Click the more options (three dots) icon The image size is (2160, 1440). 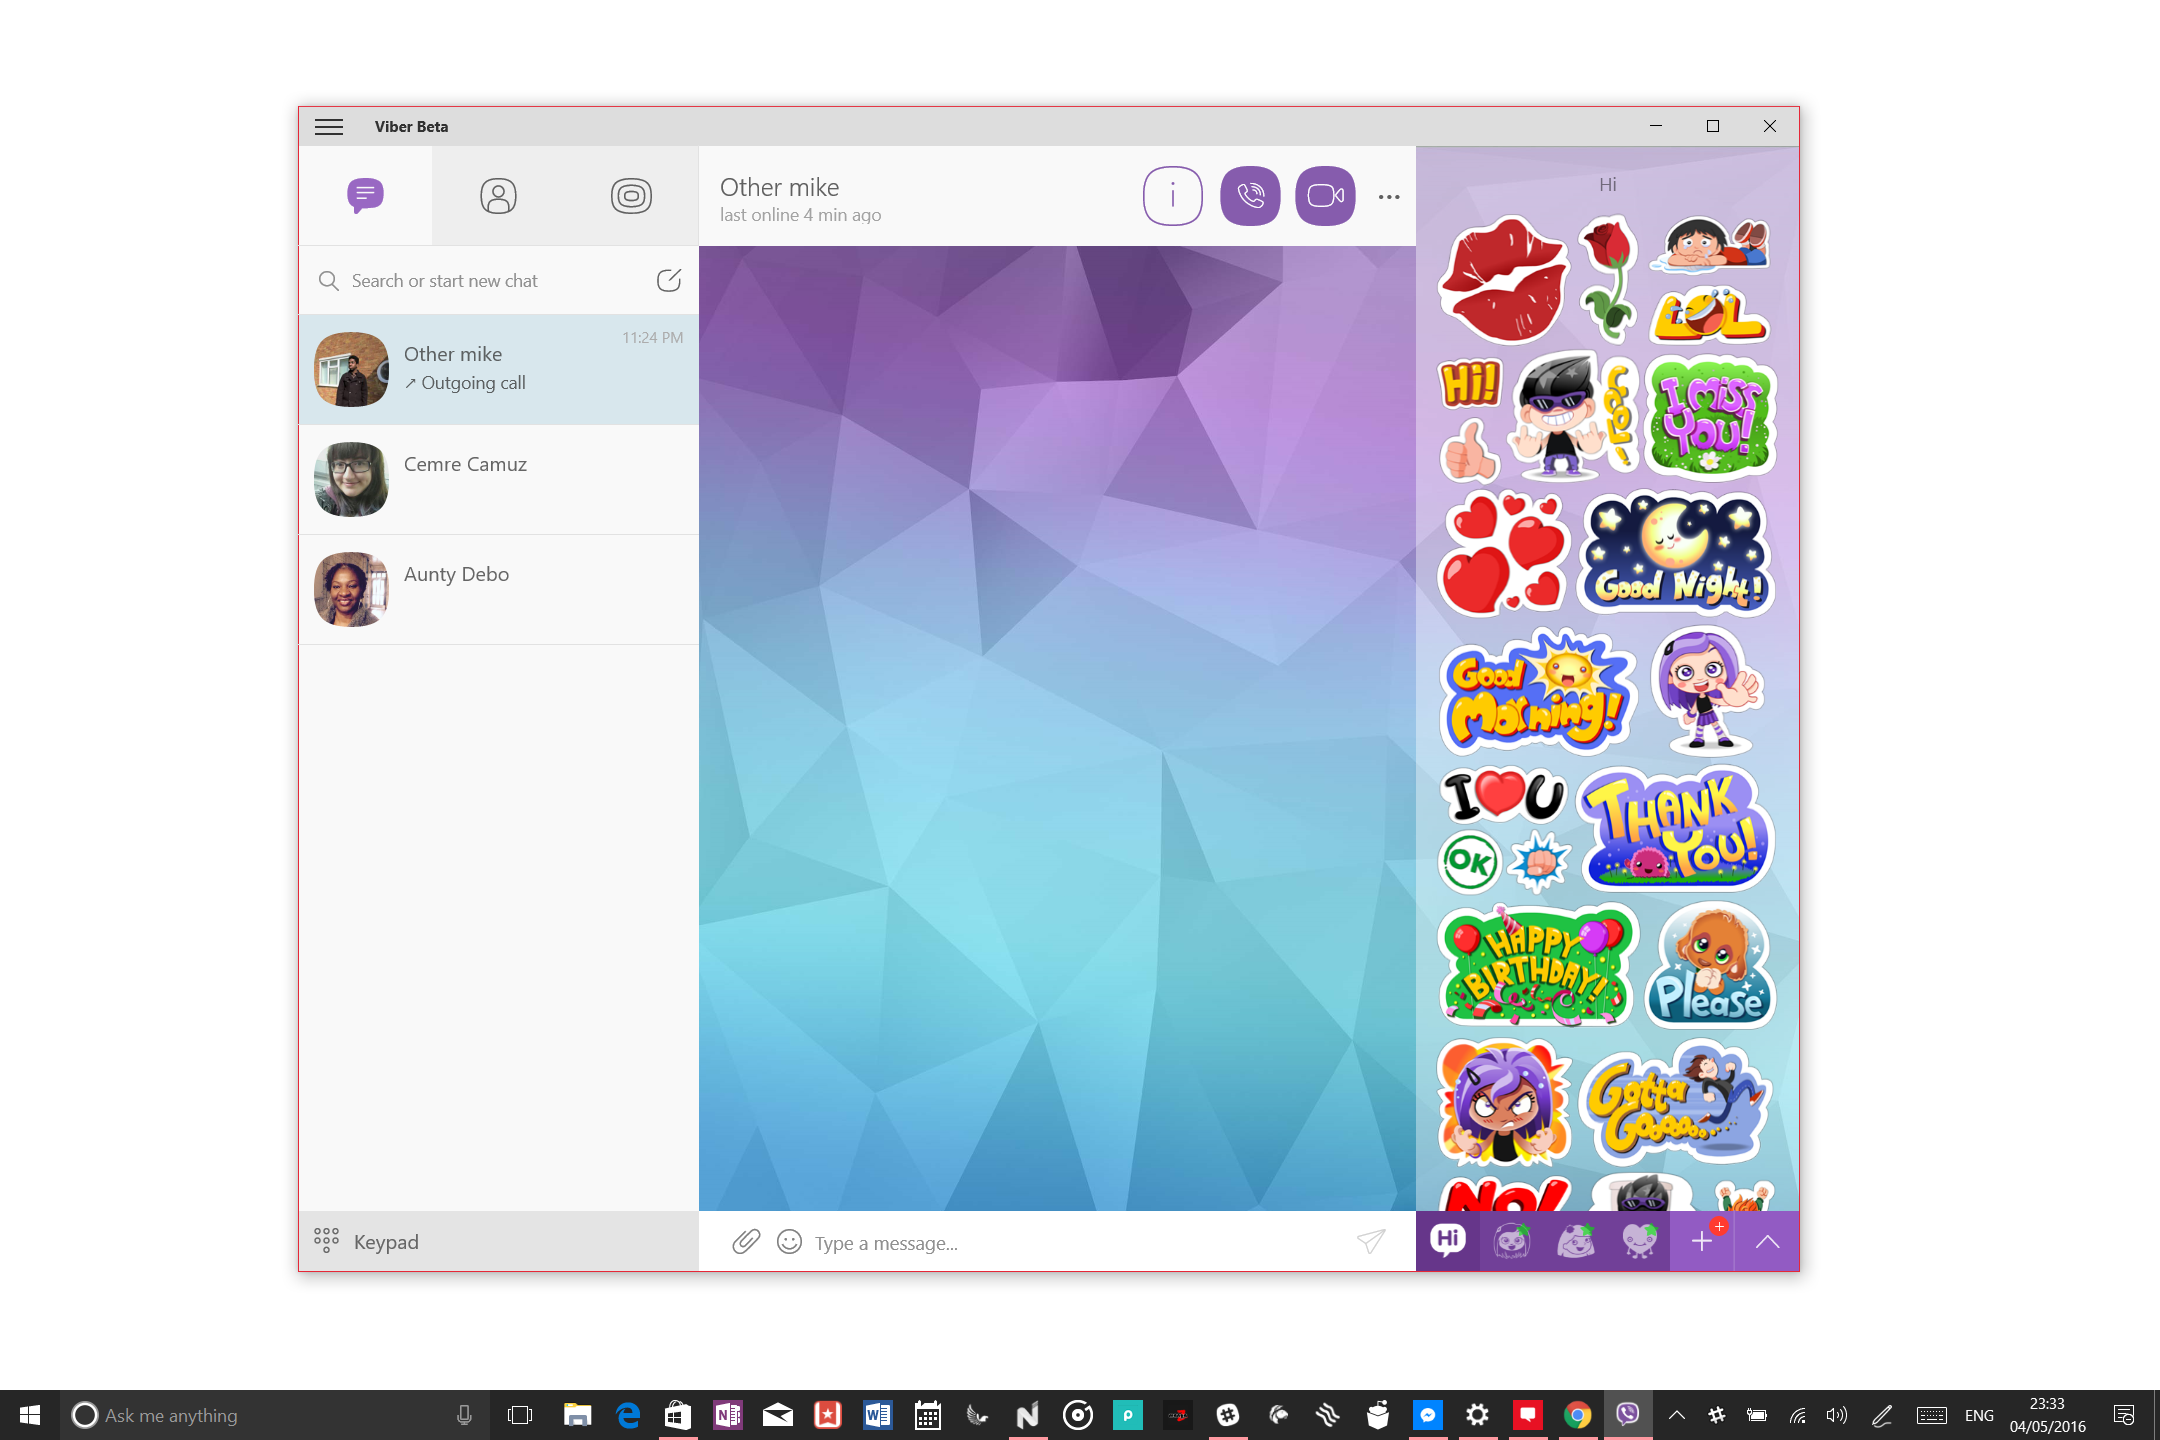[x=1389, y=196]
